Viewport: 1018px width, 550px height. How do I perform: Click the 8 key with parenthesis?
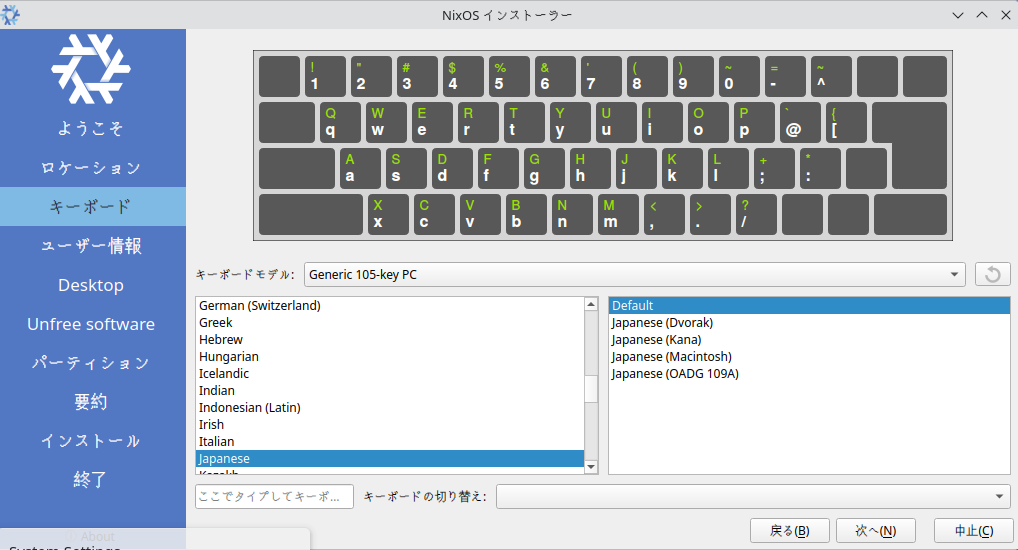click(x=647, y=77)
